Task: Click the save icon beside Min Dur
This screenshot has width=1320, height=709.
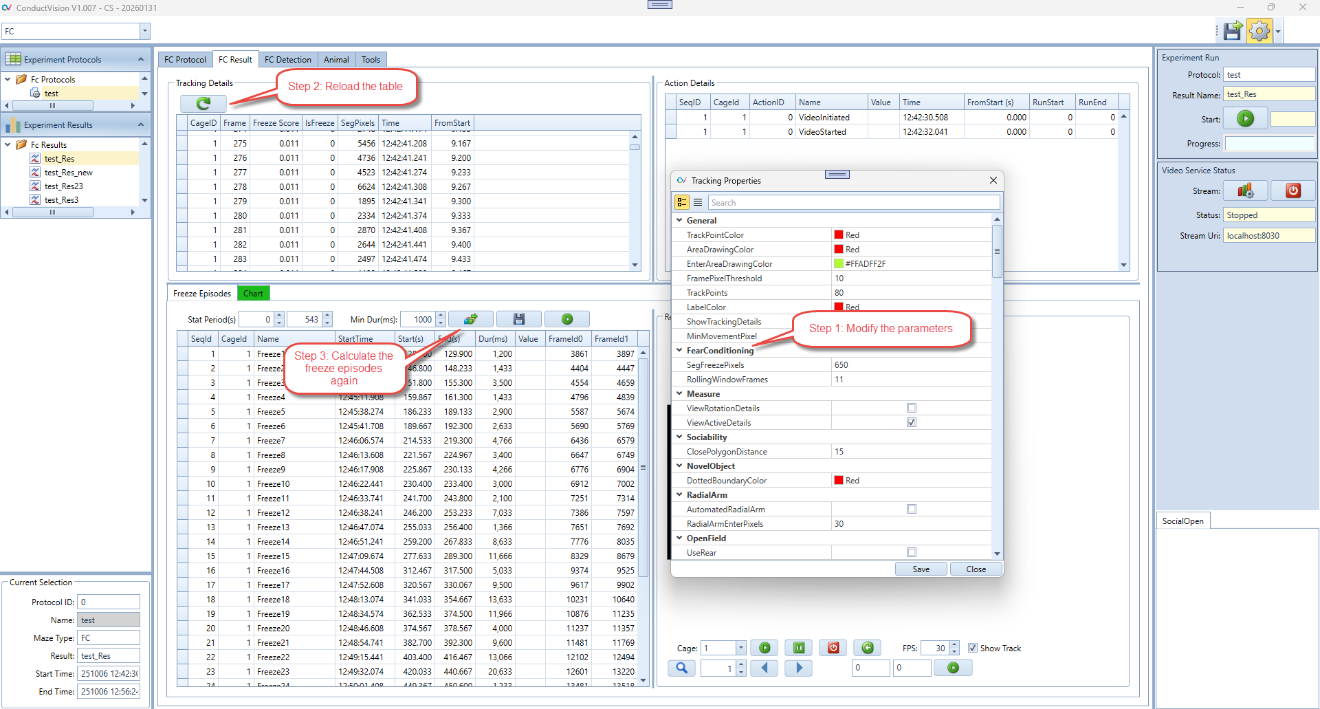Action: point(518,319)
